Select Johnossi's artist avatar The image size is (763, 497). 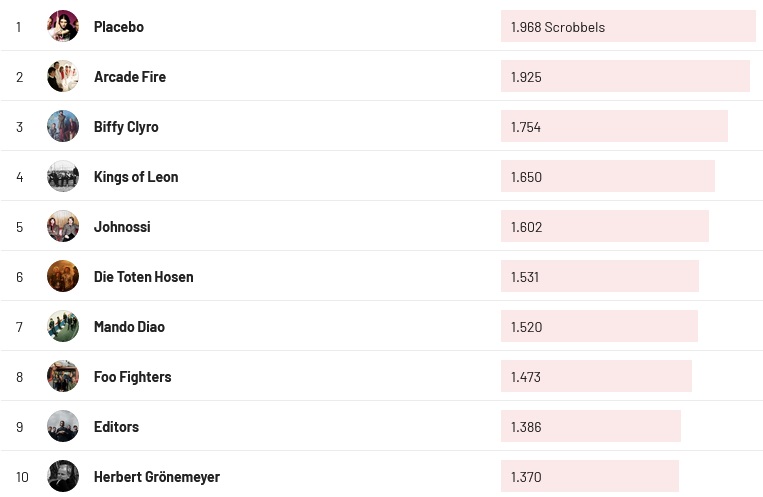[63, 226]
